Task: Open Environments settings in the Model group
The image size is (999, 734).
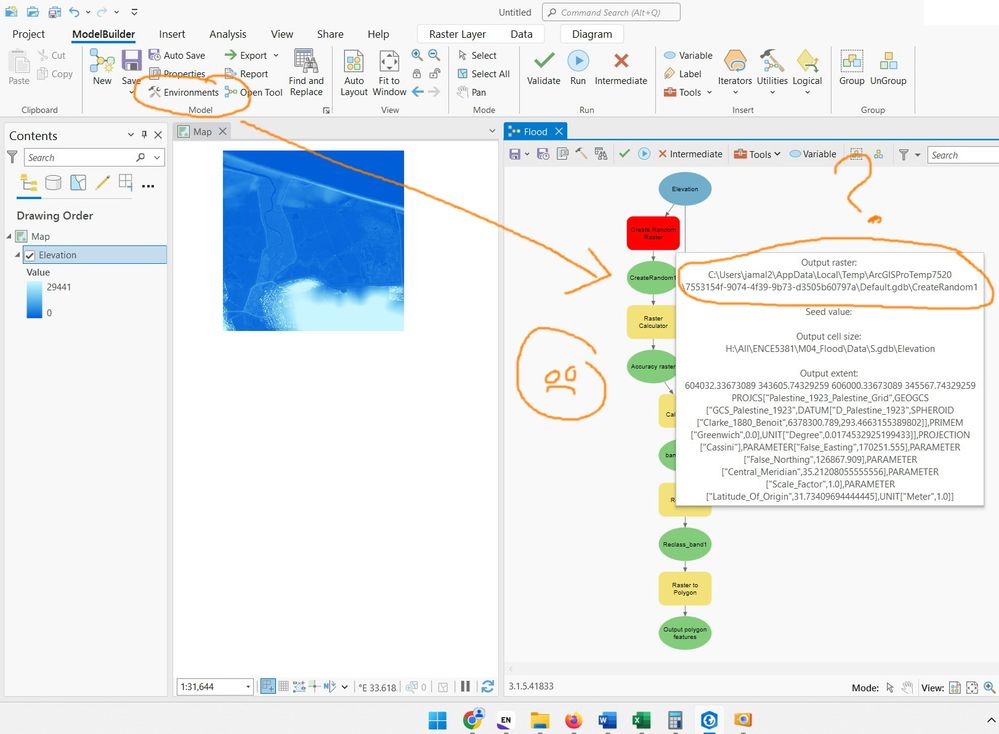Action: pos(183,92)
